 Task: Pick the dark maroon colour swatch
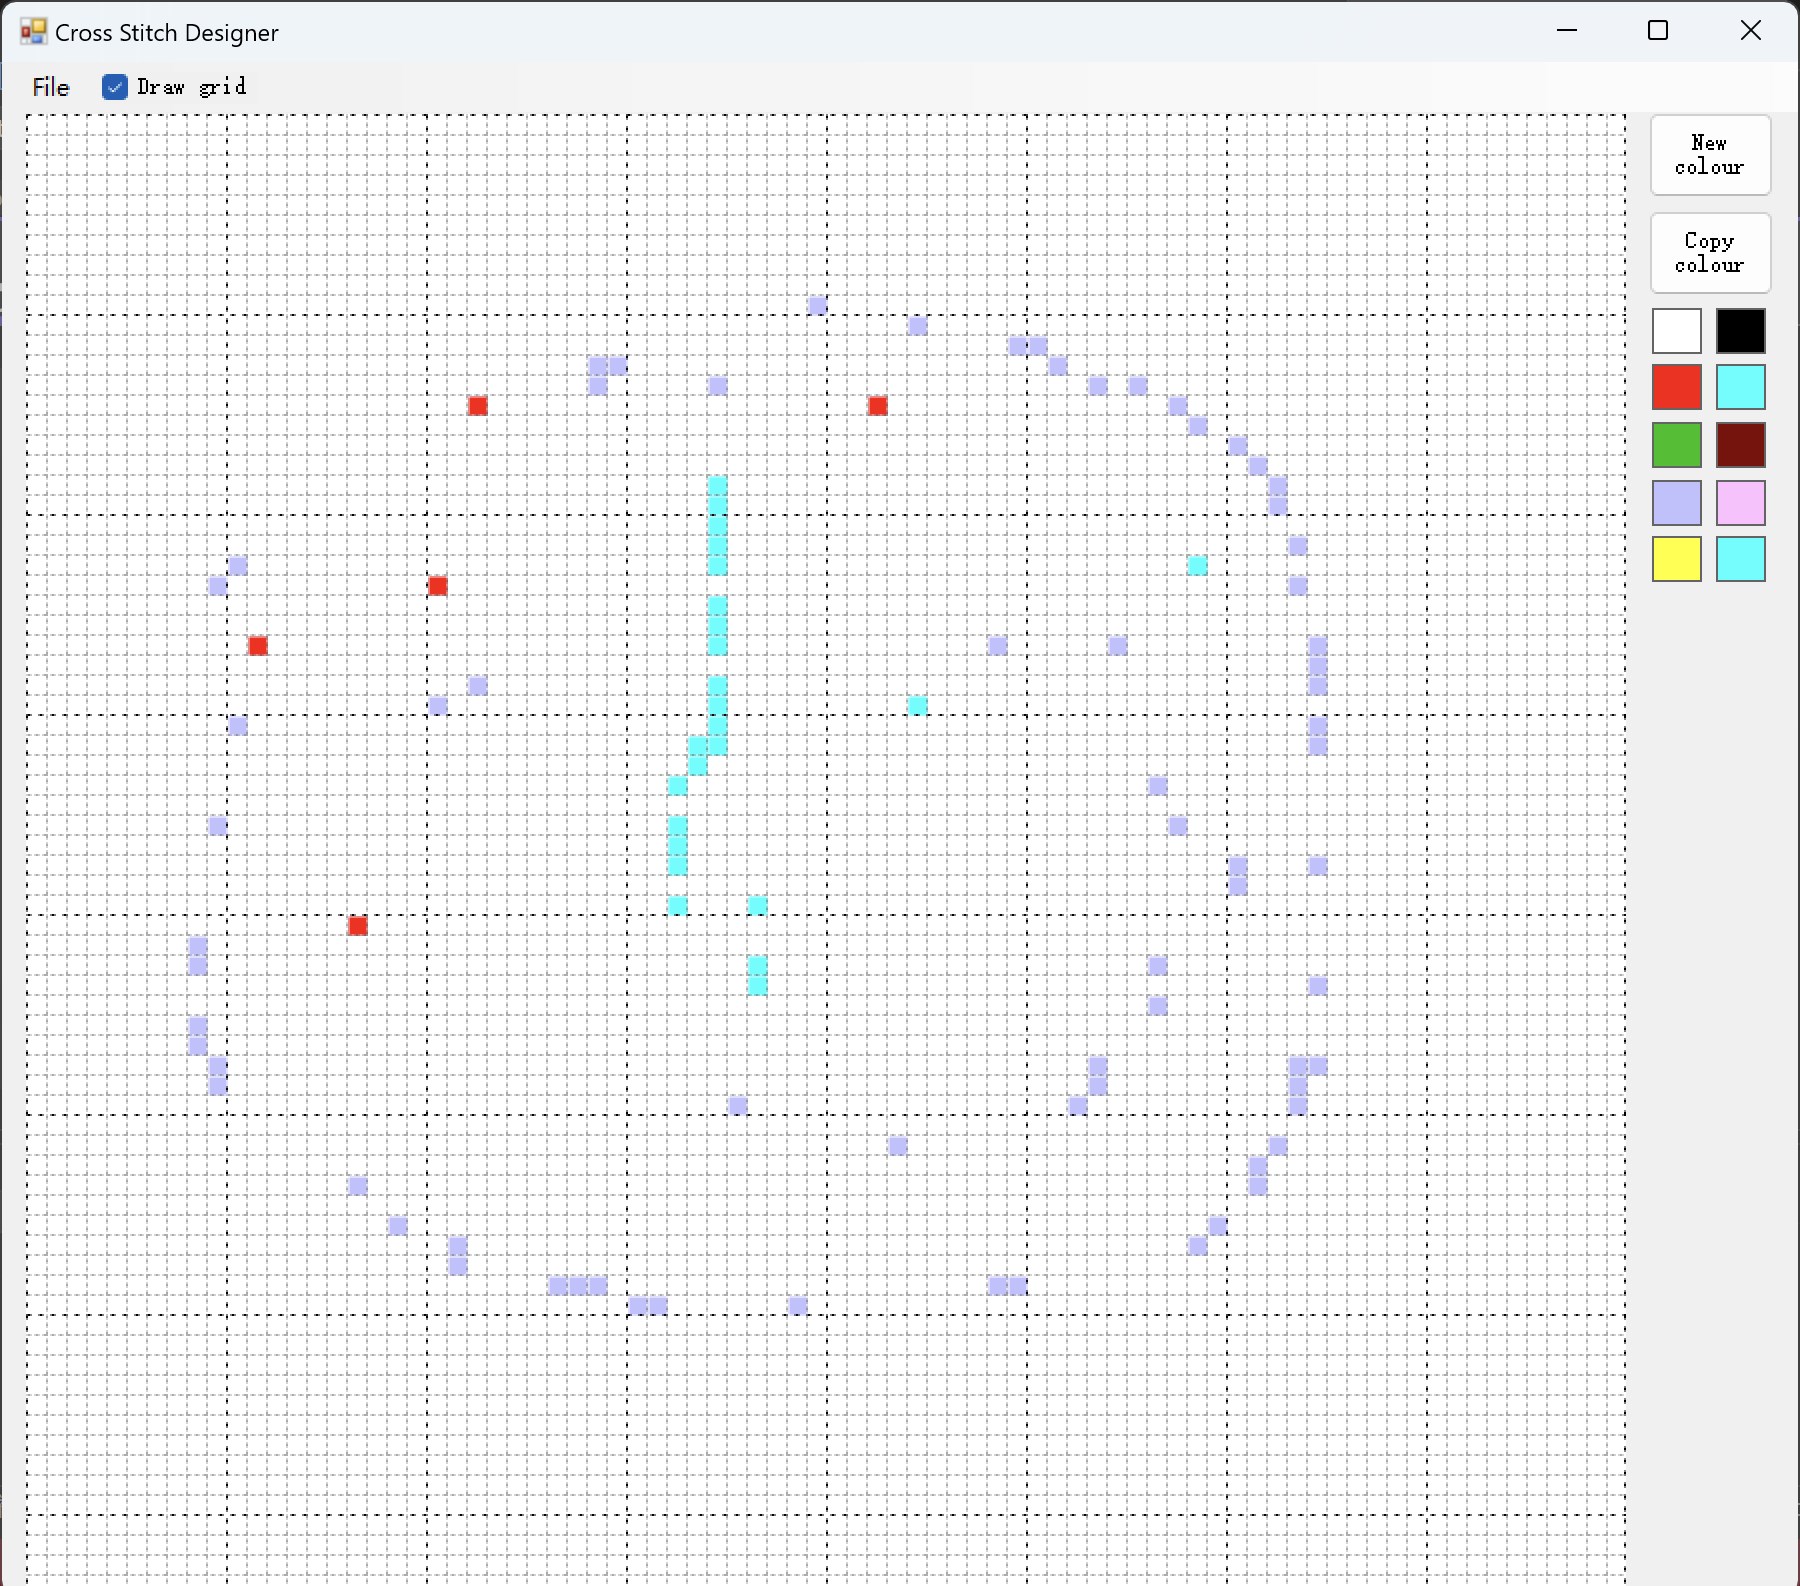[1741, 445]
